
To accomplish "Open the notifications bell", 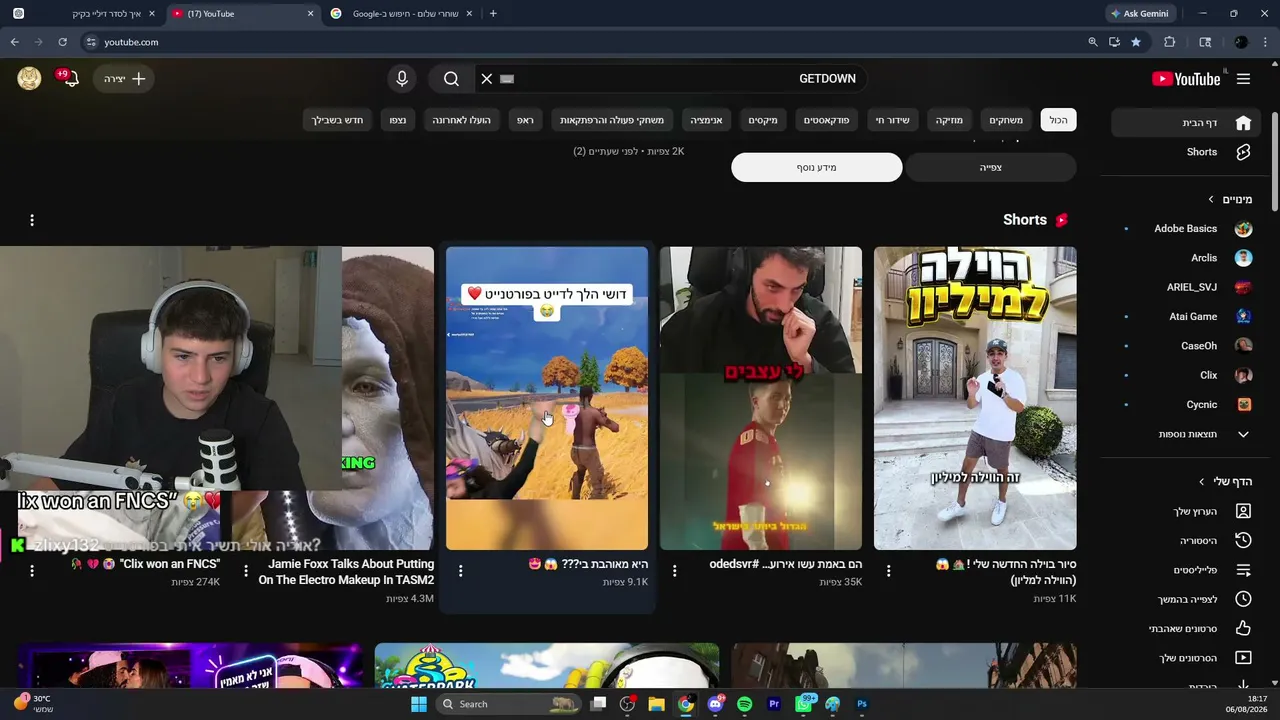I will click(70, 79).
